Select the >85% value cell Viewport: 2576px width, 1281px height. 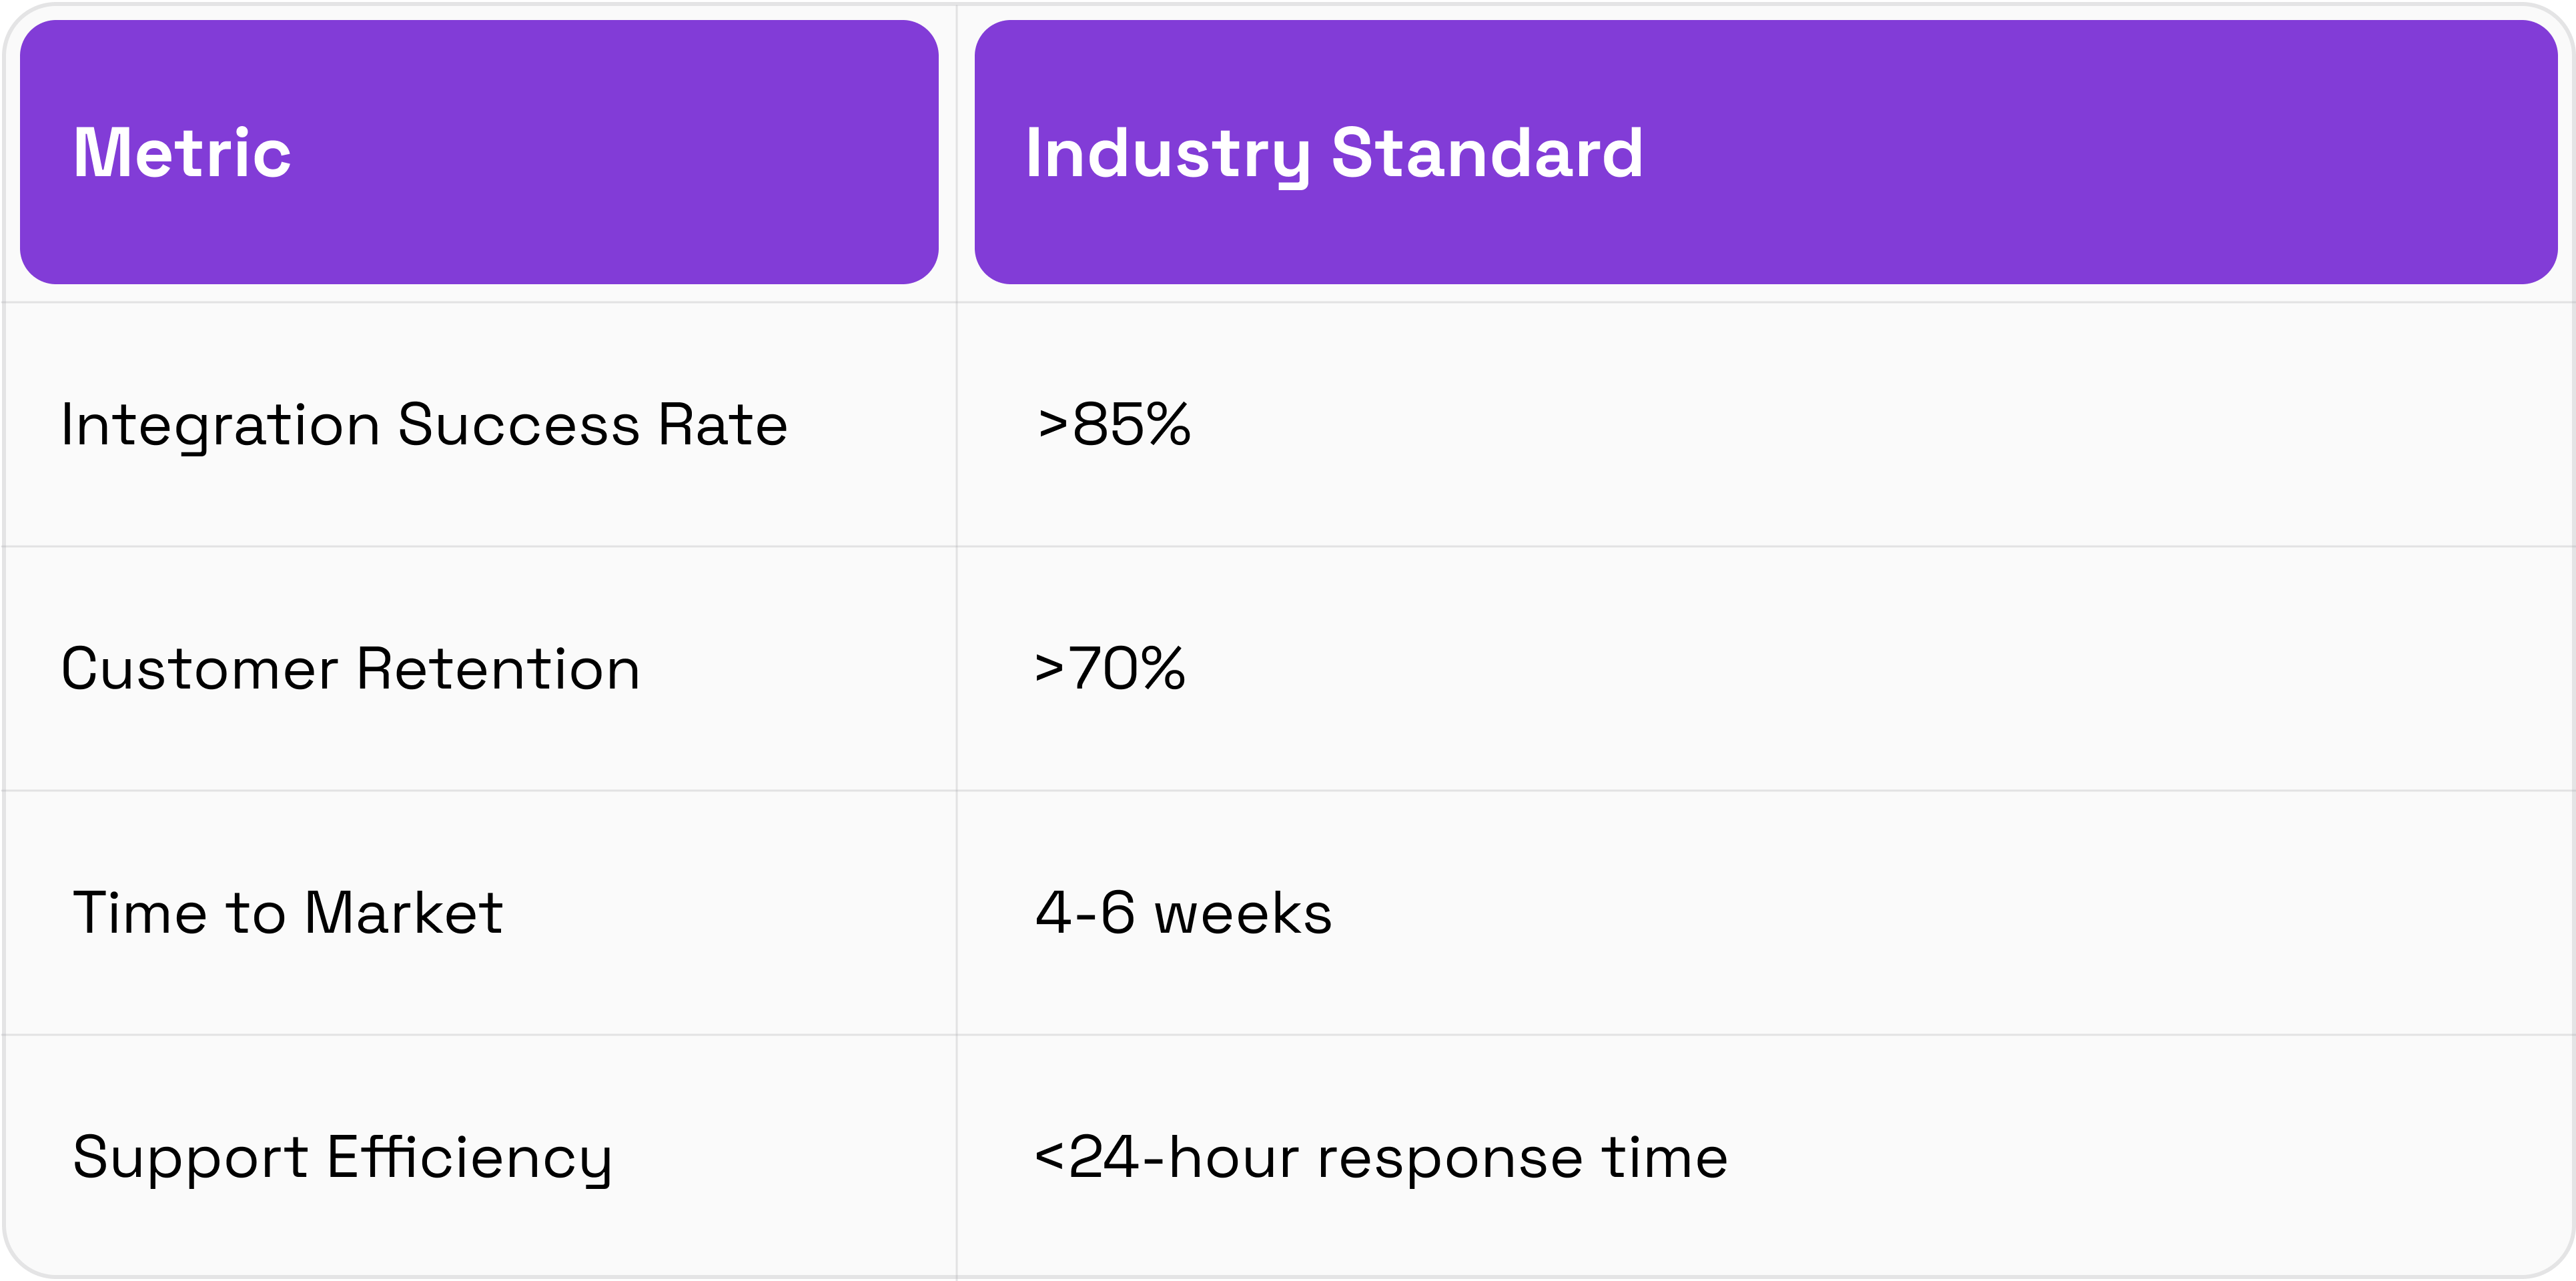pyautogui.click(x=1114, y=425)
